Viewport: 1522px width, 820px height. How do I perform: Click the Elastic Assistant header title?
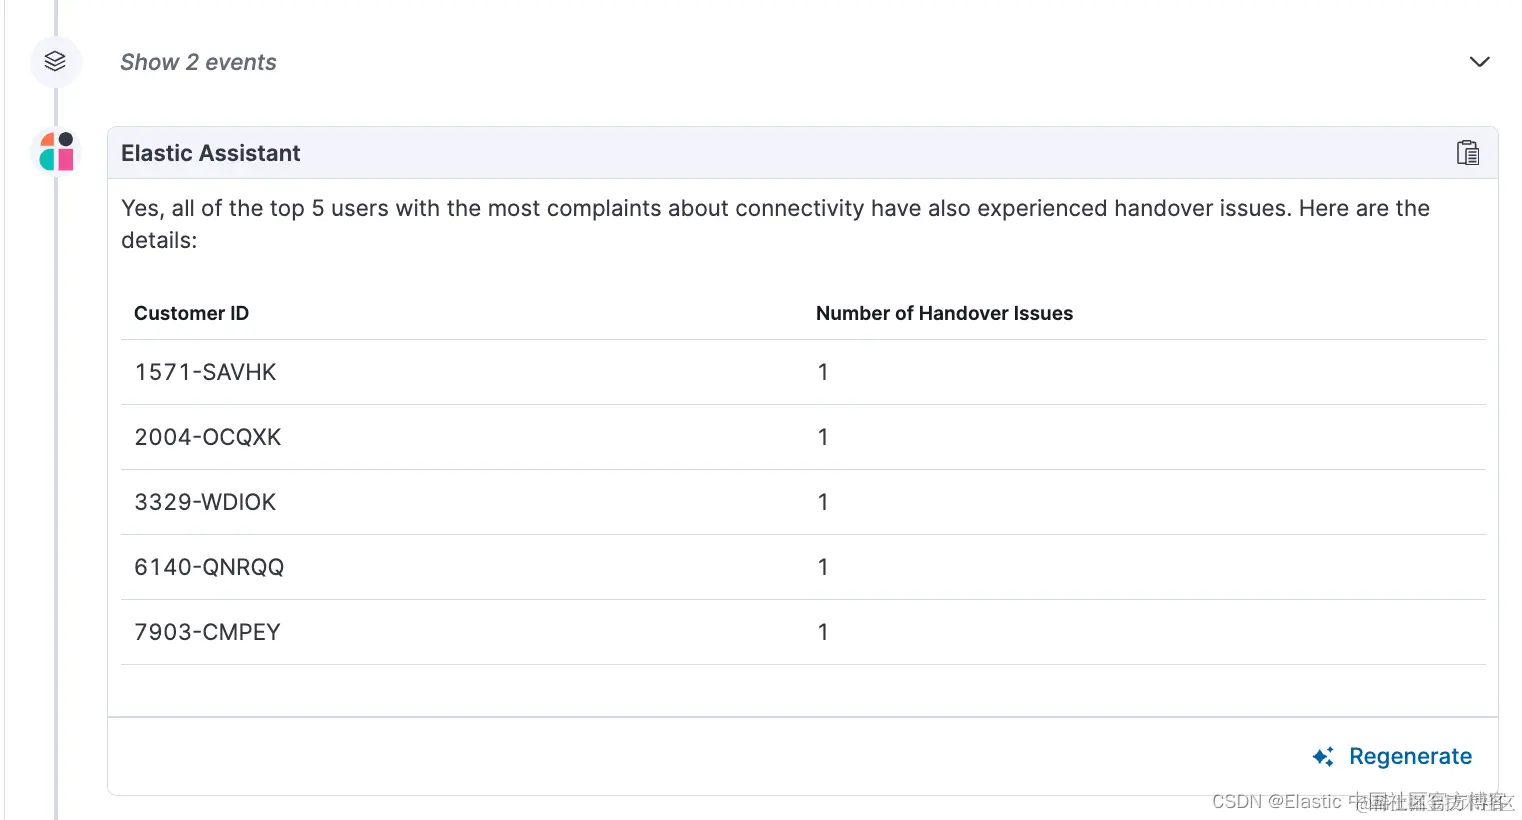pyautogui.click(x=210, y=153)
